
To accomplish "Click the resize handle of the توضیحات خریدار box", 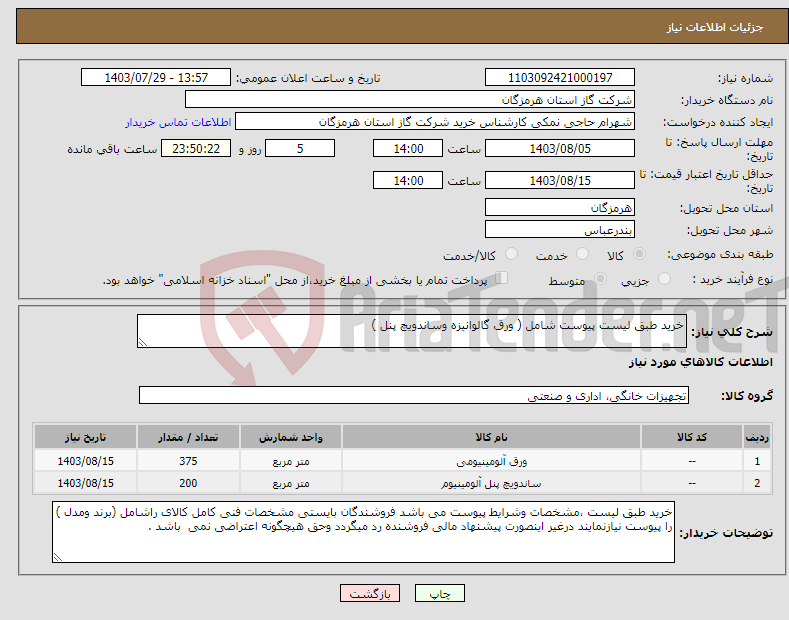I will (x=58, y=557).
